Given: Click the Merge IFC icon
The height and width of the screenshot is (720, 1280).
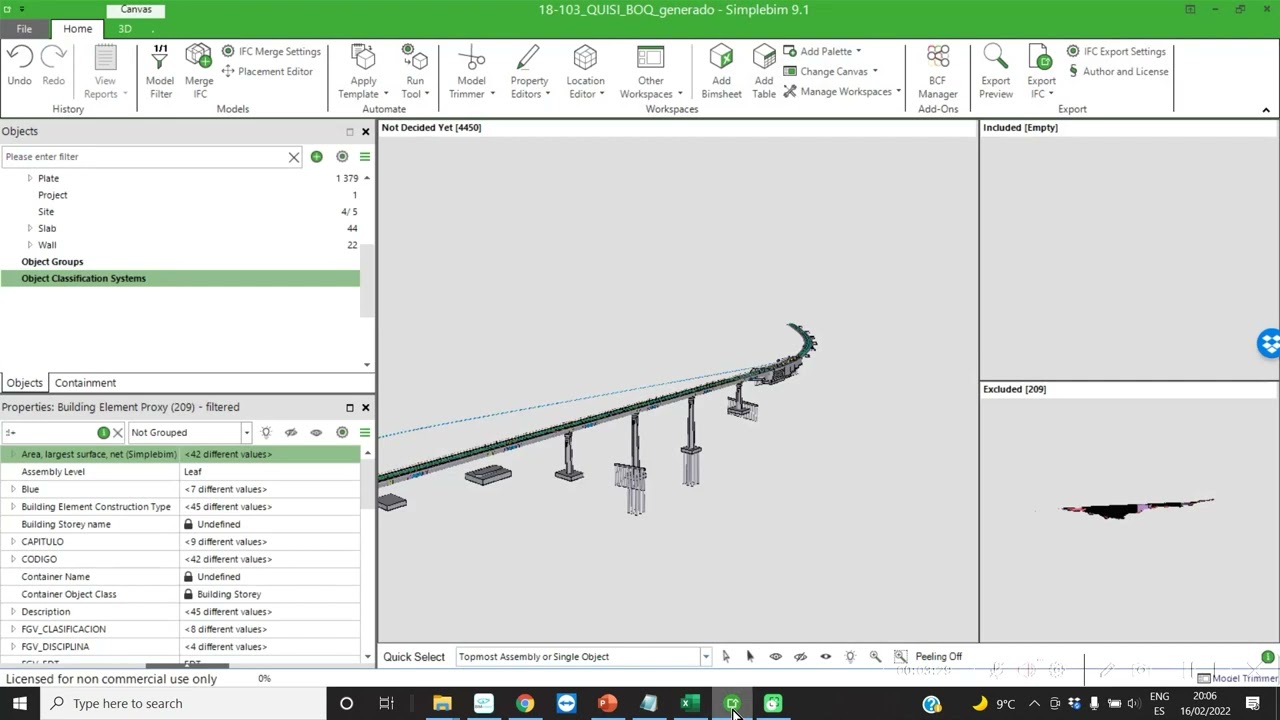Looking at the screenshot, I should point(199,58).
